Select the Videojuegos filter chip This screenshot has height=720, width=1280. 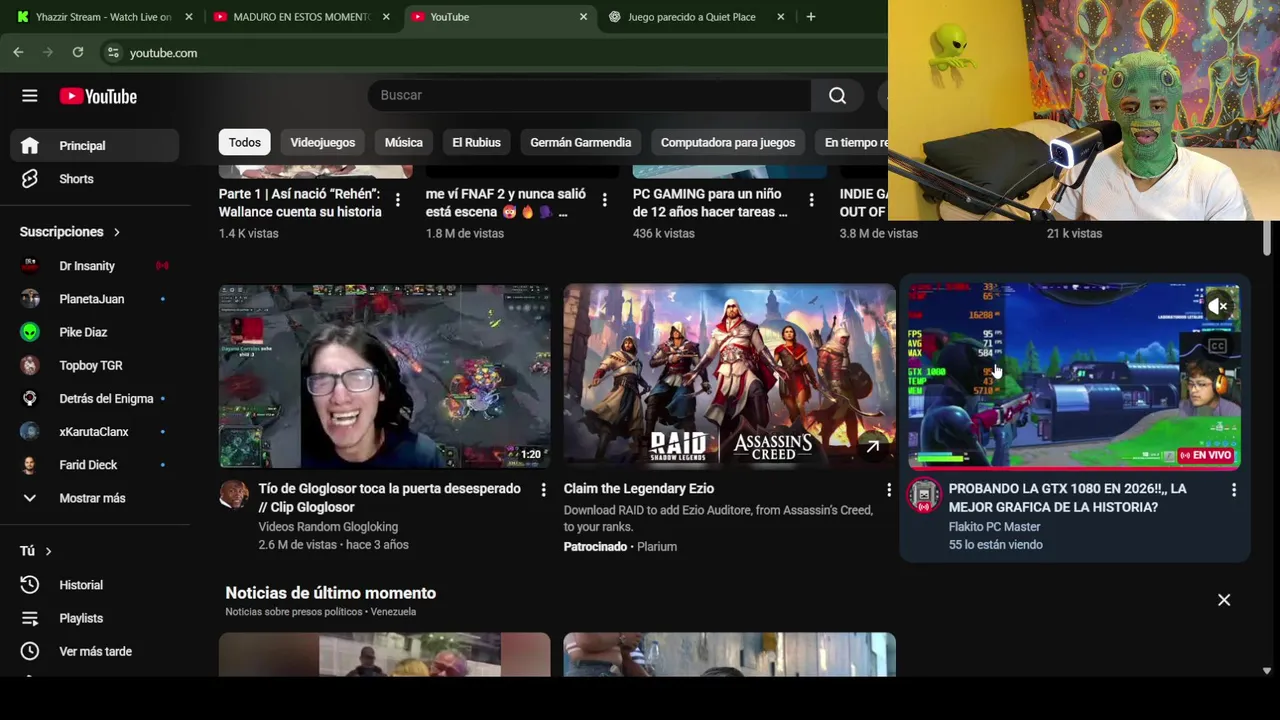point(322,142)
